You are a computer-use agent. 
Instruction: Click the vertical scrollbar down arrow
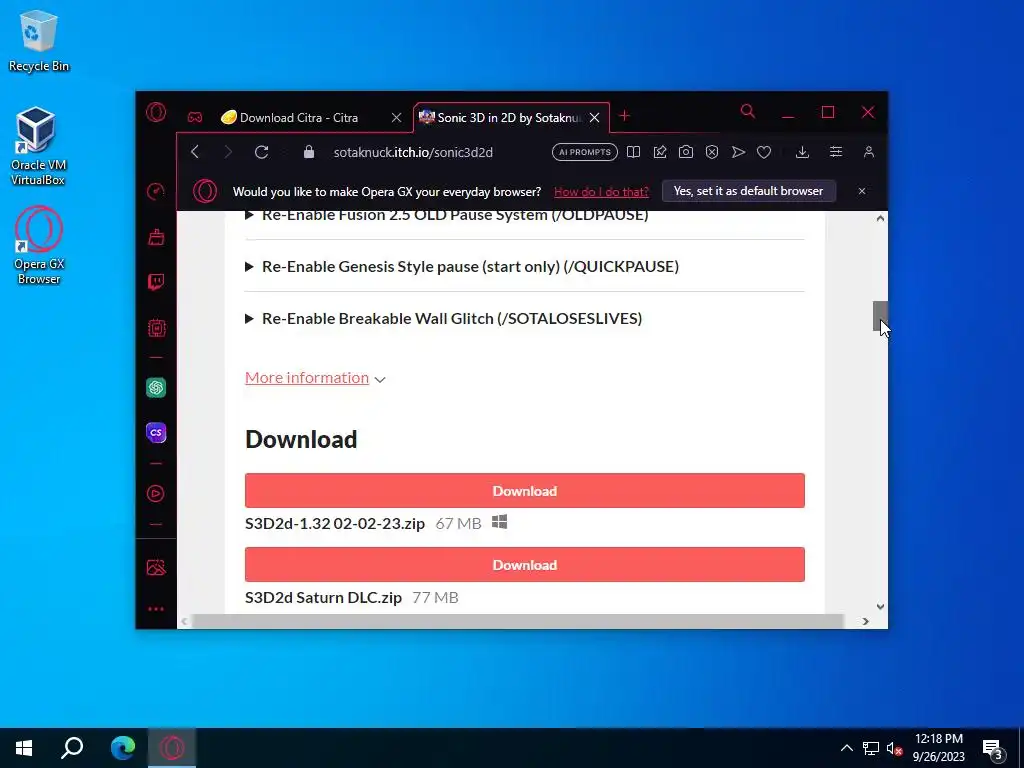point(880,606)
